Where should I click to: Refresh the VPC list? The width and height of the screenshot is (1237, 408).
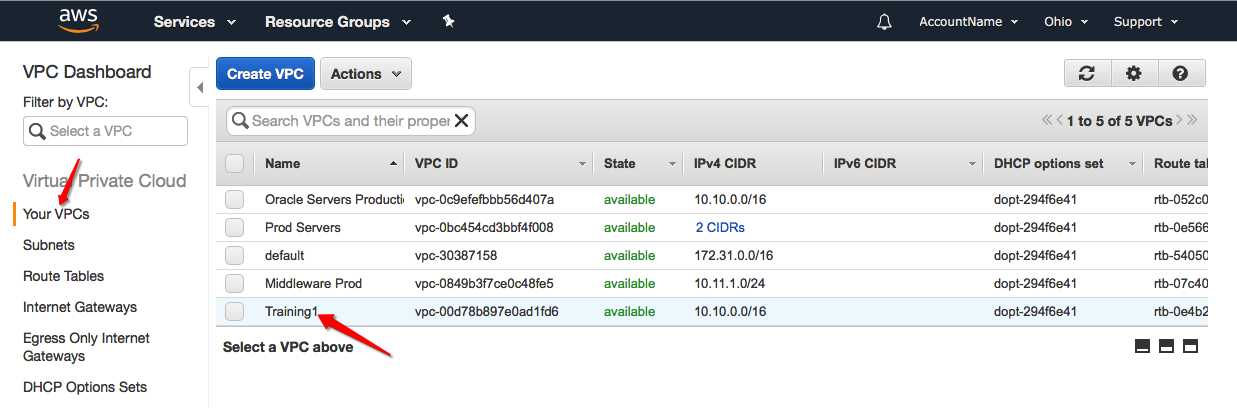pos(1087,73)
